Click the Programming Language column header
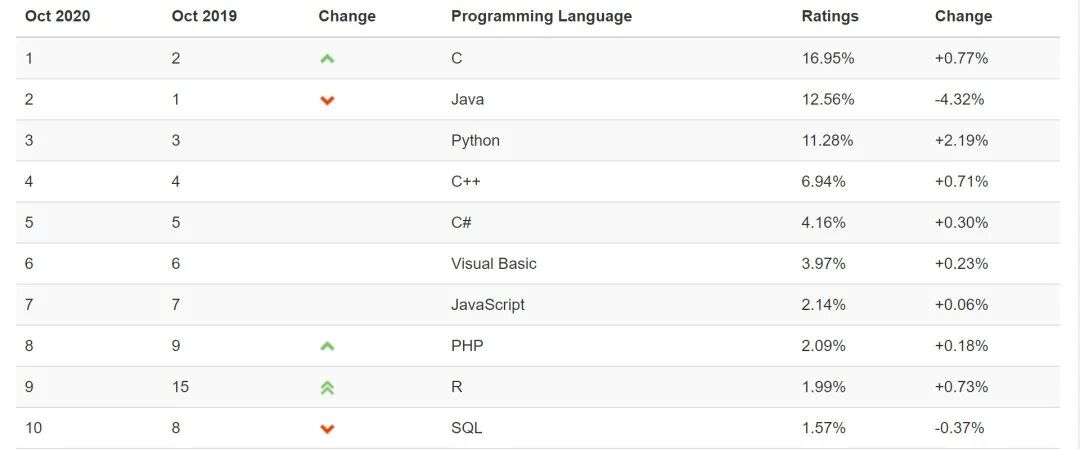 pyautogui.click(x=541, y=16)
